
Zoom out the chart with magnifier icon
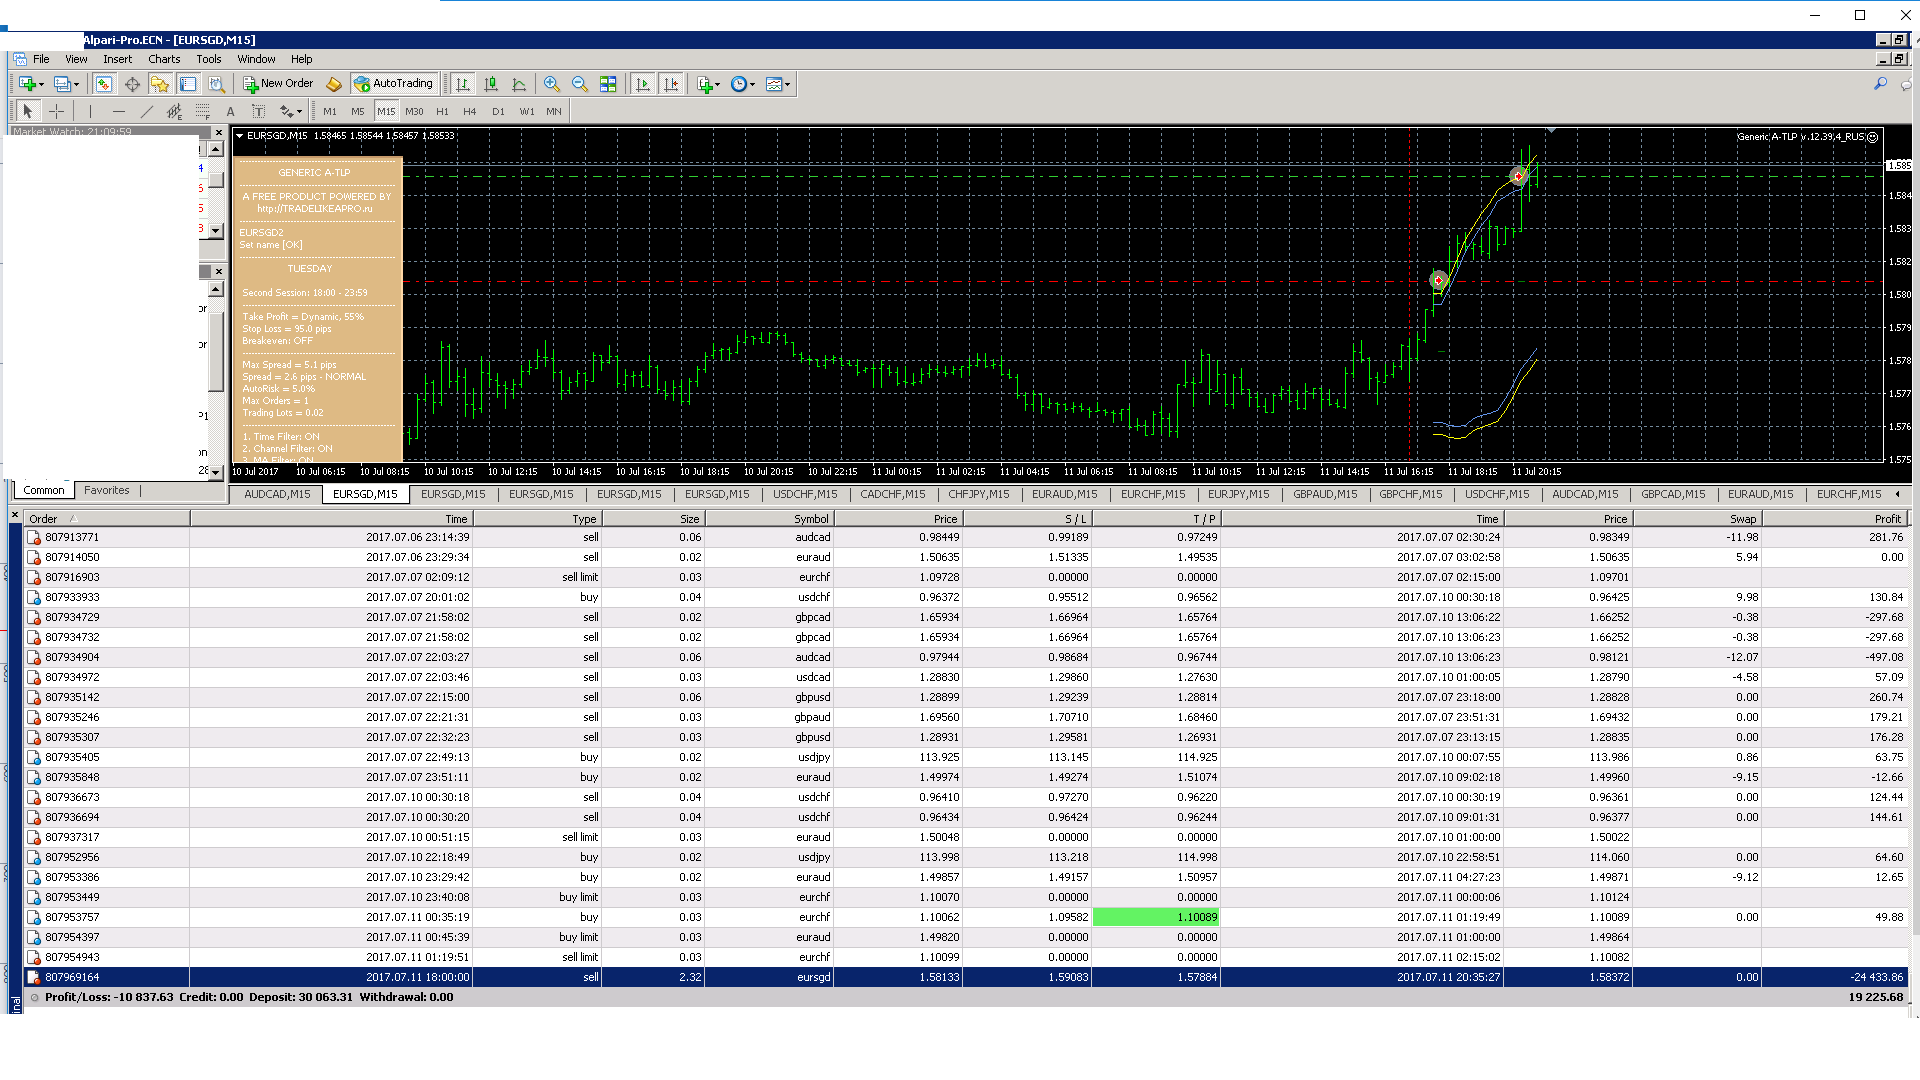[x=579, y=85]
